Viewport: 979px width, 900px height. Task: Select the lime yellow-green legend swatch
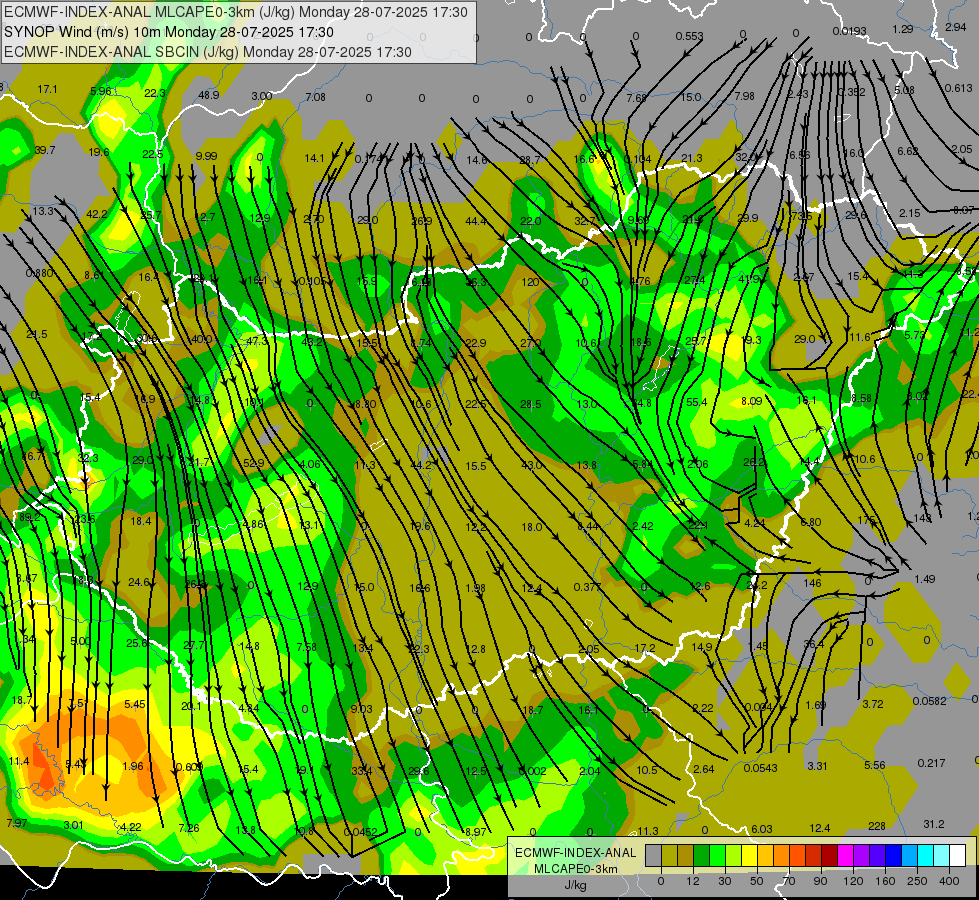(x=734, y=855)
